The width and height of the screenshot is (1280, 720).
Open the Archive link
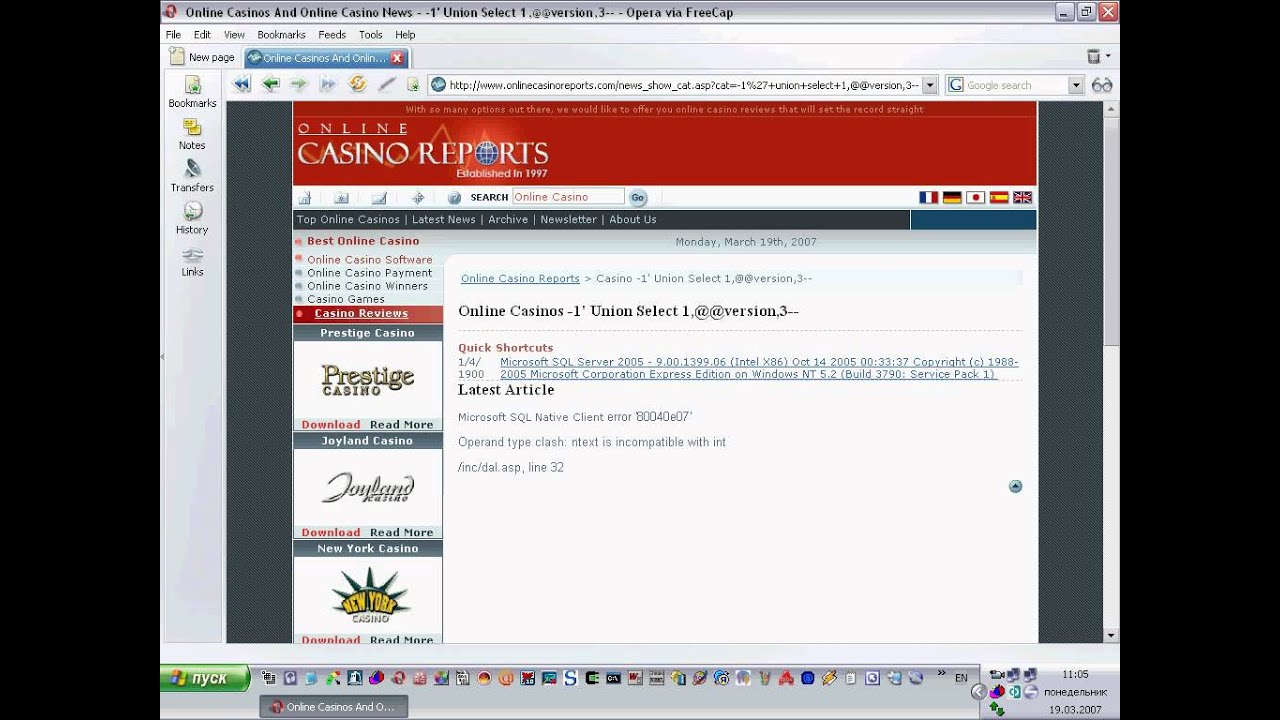508,219
